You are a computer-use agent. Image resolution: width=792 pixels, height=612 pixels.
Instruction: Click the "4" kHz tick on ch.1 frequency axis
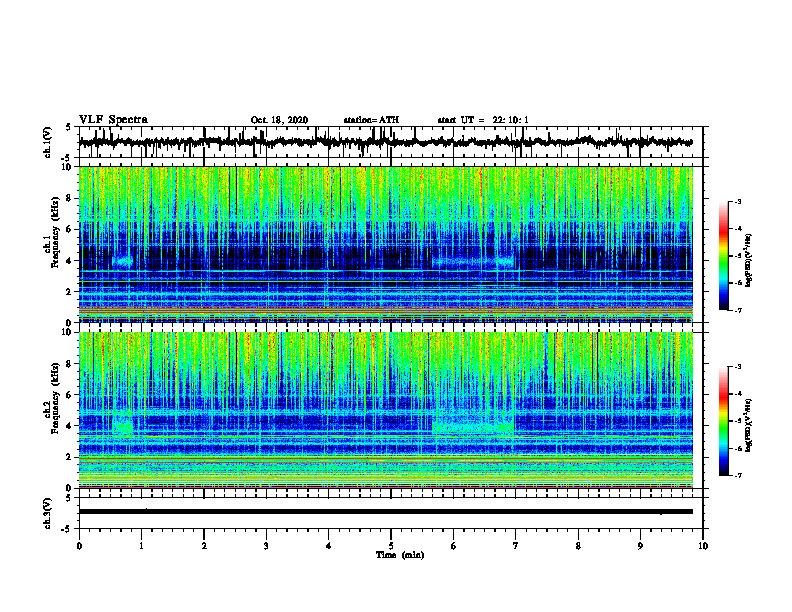tap(70, 261)
